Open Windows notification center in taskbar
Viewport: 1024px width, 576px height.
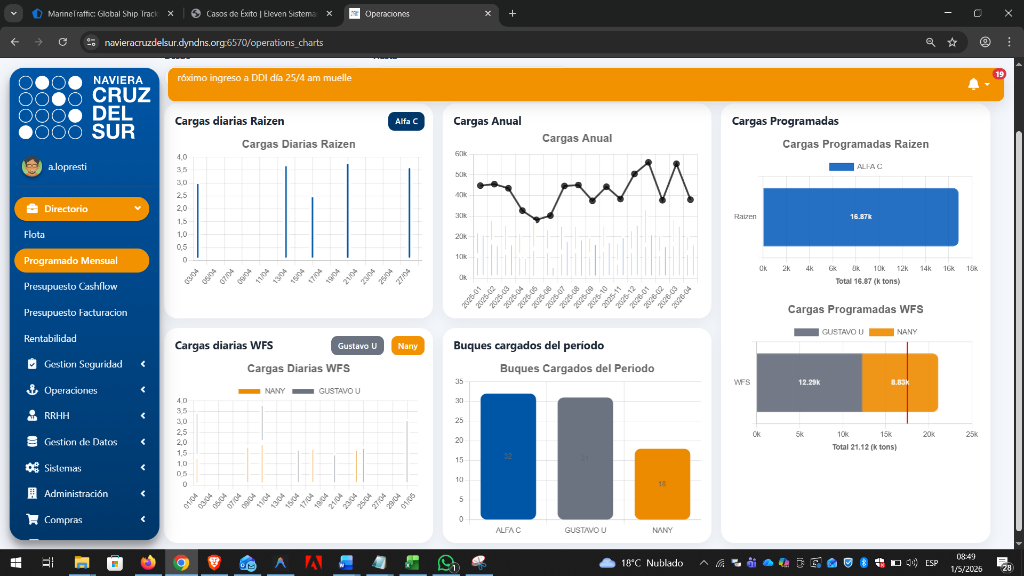tap(1004, 562)
